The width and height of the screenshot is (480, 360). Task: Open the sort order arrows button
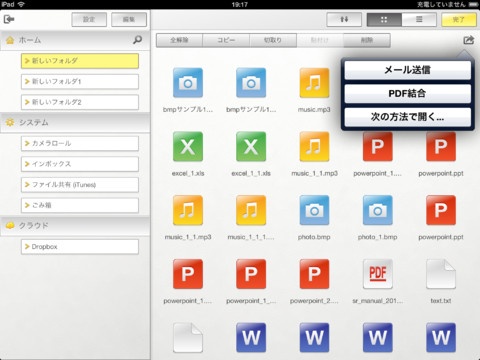344,20
